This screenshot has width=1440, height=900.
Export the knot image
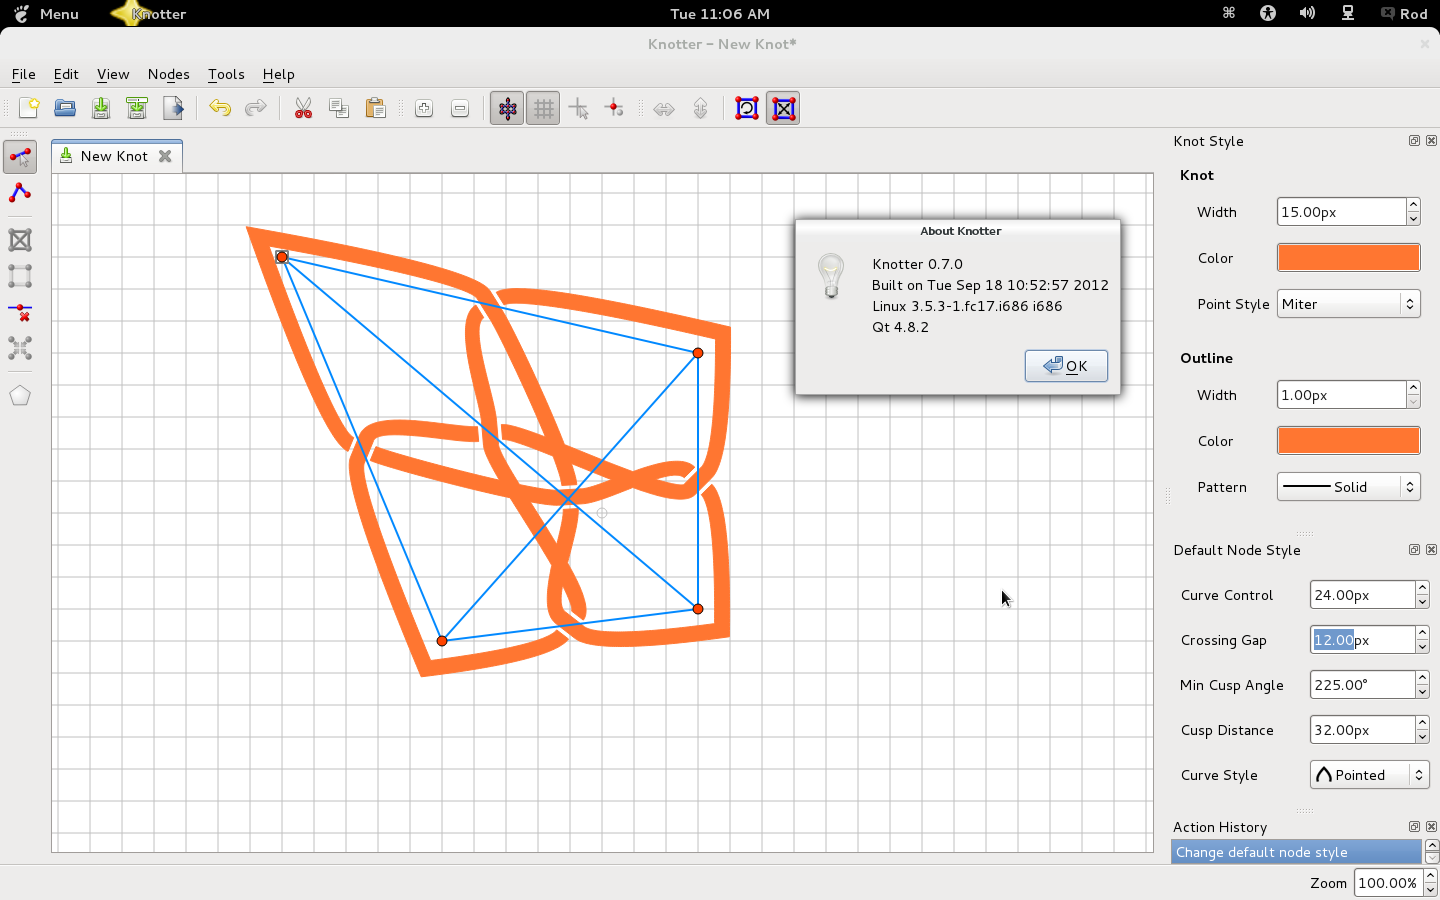(173, 108)
